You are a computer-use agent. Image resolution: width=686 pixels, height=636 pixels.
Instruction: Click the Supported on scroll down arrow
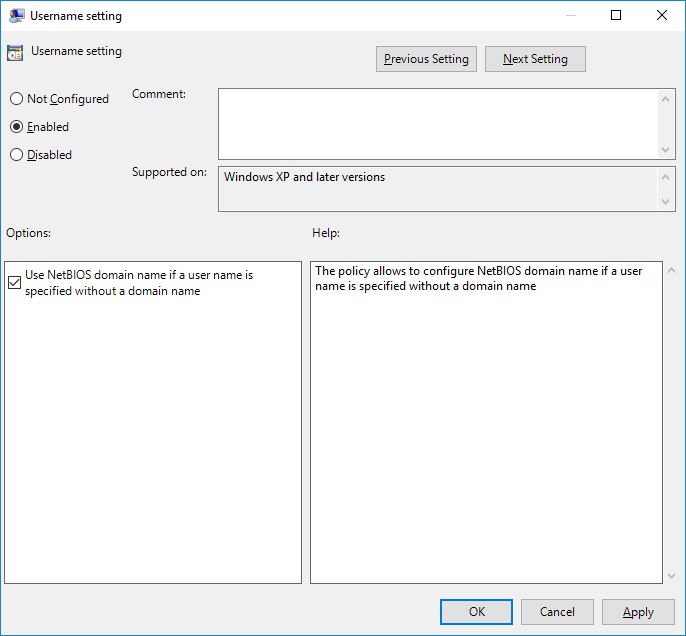click(667, 202)
